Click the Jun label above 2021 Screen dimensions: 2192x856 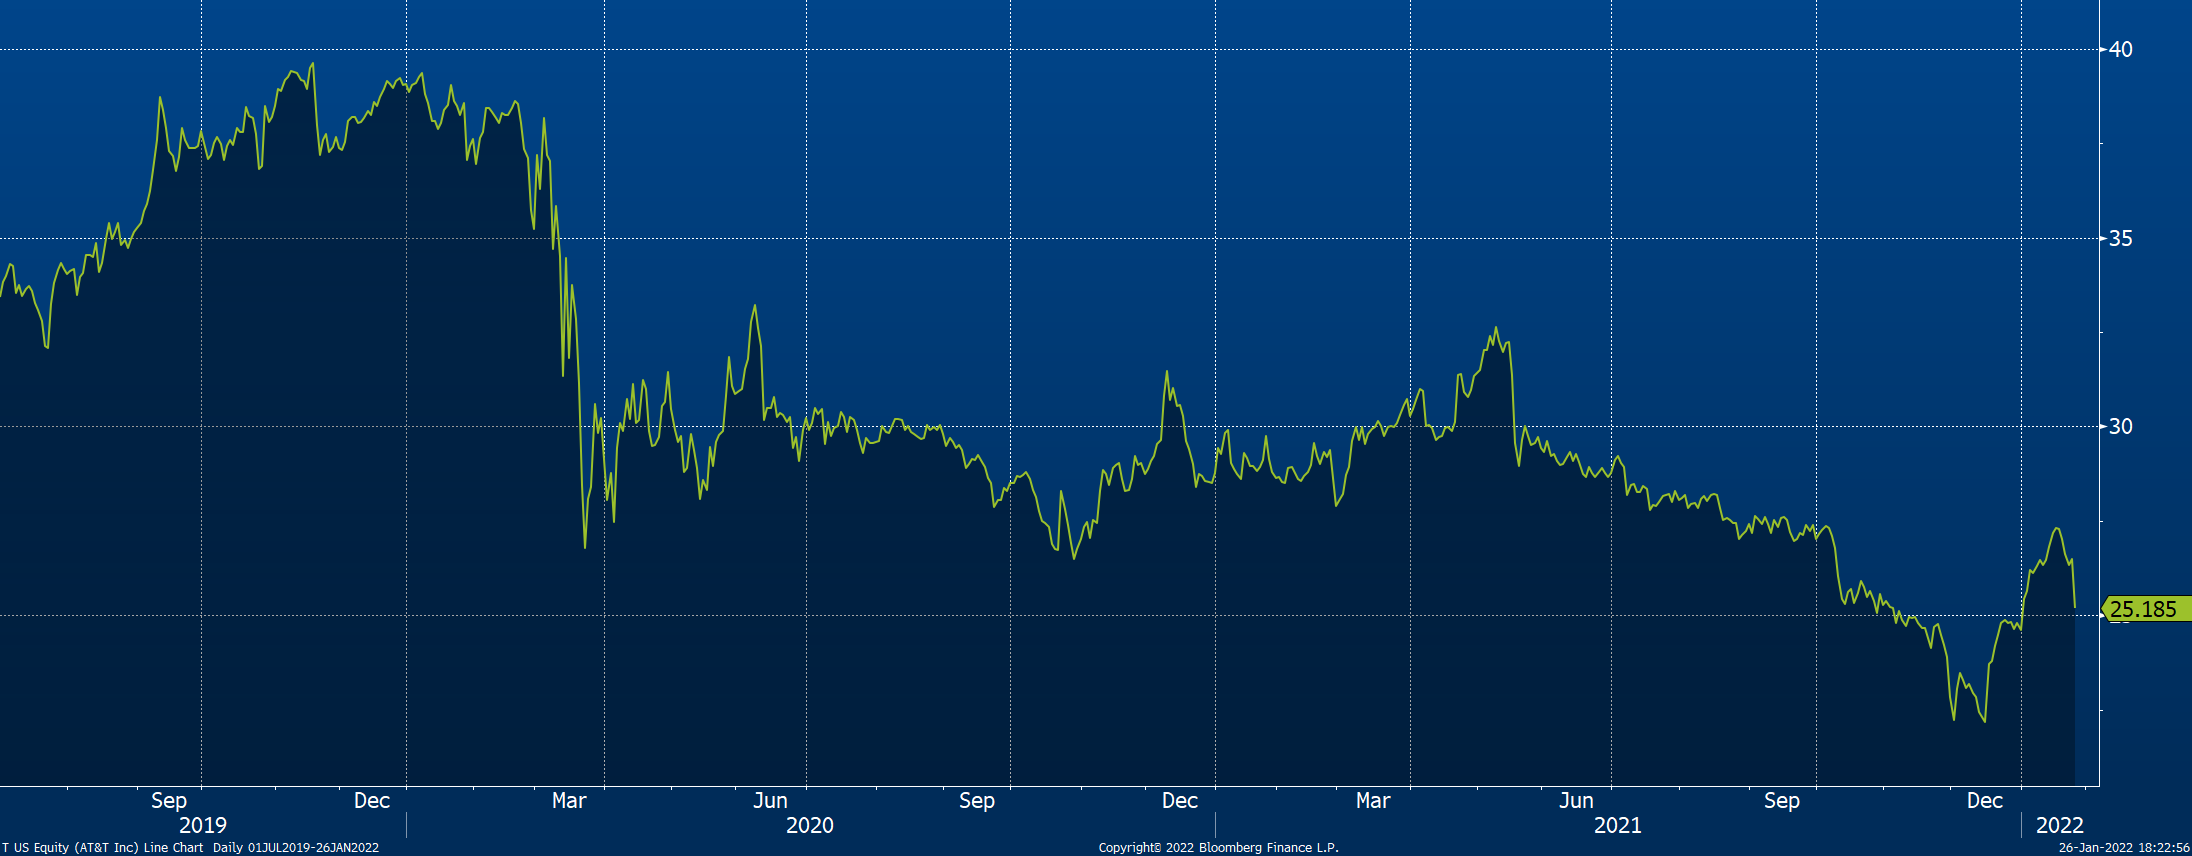[x=1576, y=800]
